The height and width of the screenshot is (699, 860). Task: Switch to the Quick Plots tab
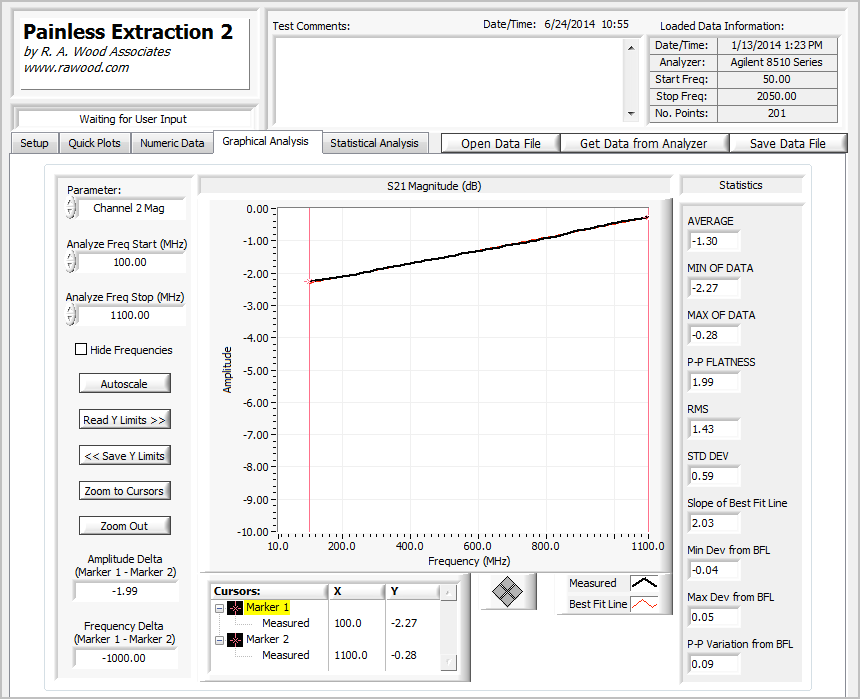94,143
